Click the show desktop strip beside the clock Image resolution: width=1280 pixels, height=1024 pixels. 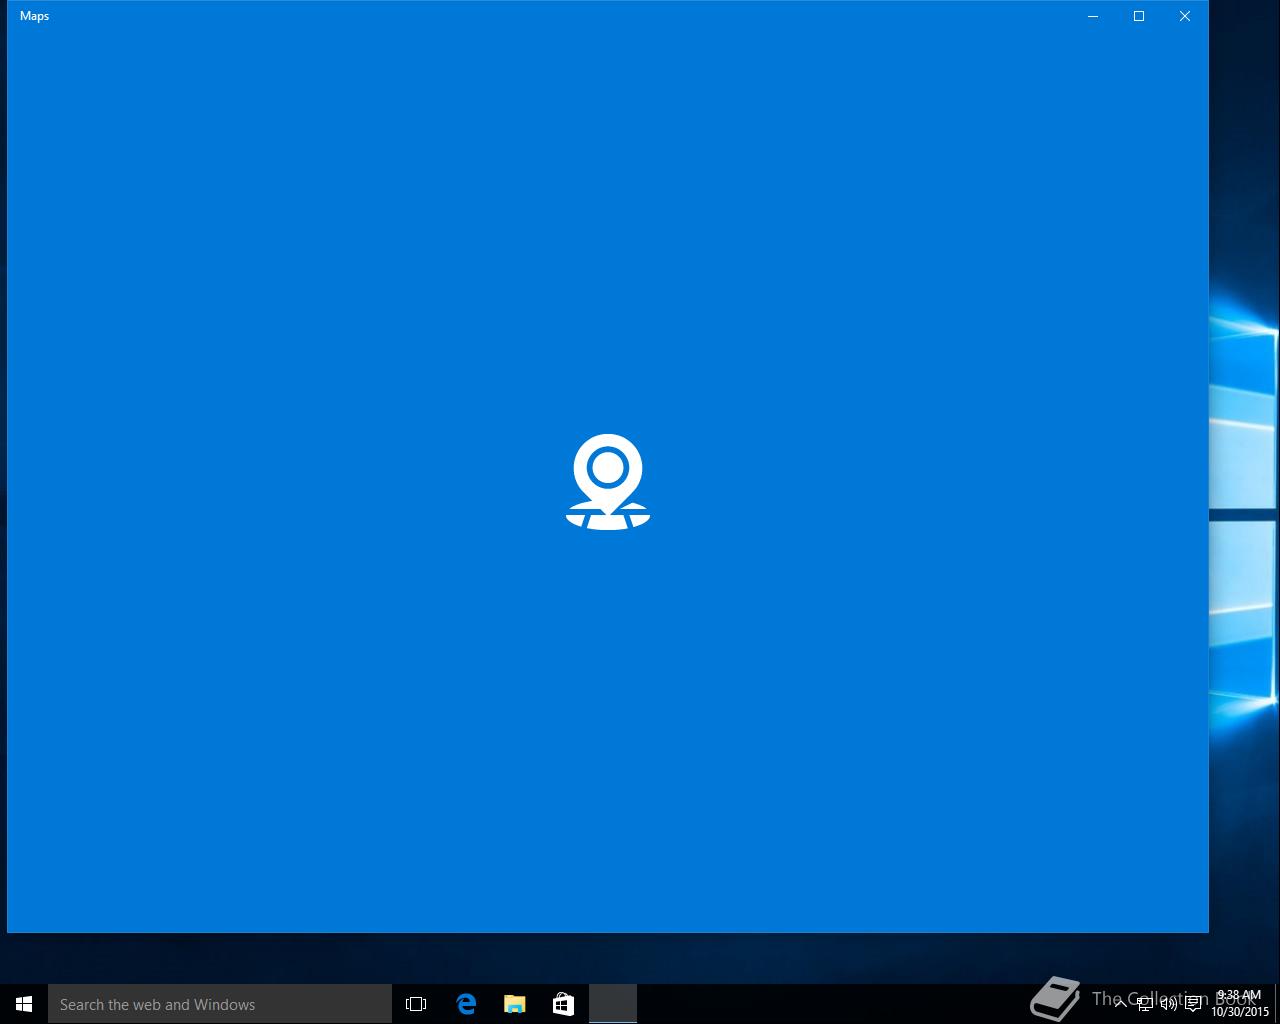(x=1277, y=1004)
